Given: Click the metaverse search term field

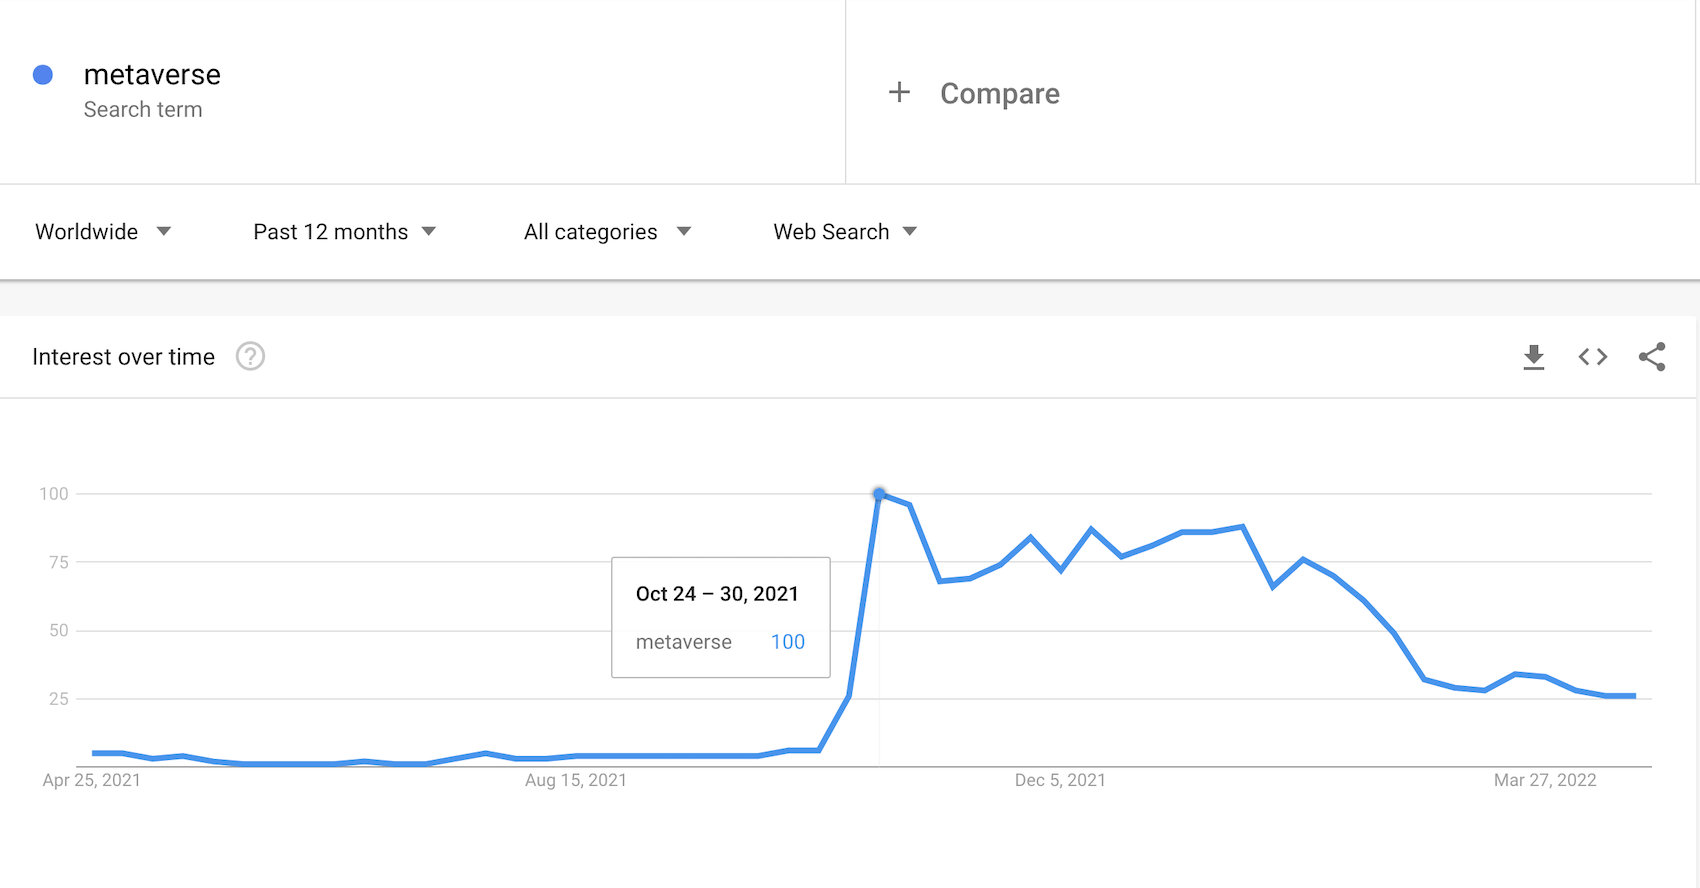Looking at the screenshot, I should coord(152,75).
